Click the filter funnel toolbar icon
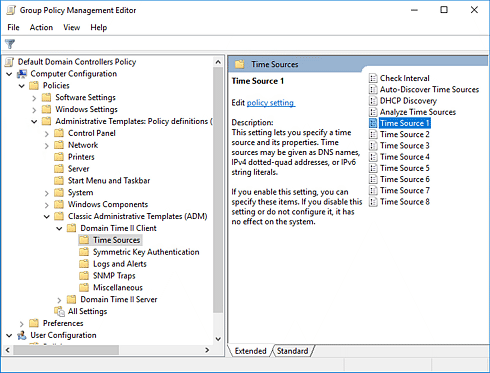Screen dimensions: 490x373 tap(10, 44)
